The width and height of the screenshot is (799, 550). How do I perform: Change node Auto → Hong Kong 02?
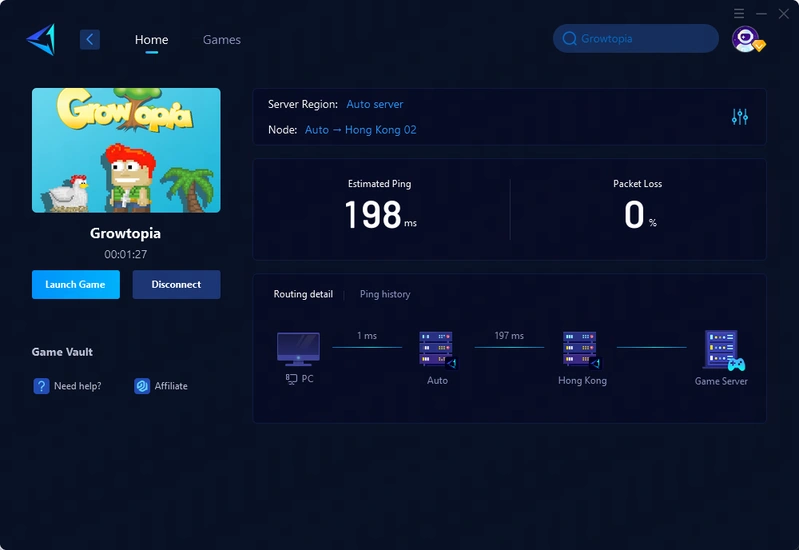click(x=360, y=130)
